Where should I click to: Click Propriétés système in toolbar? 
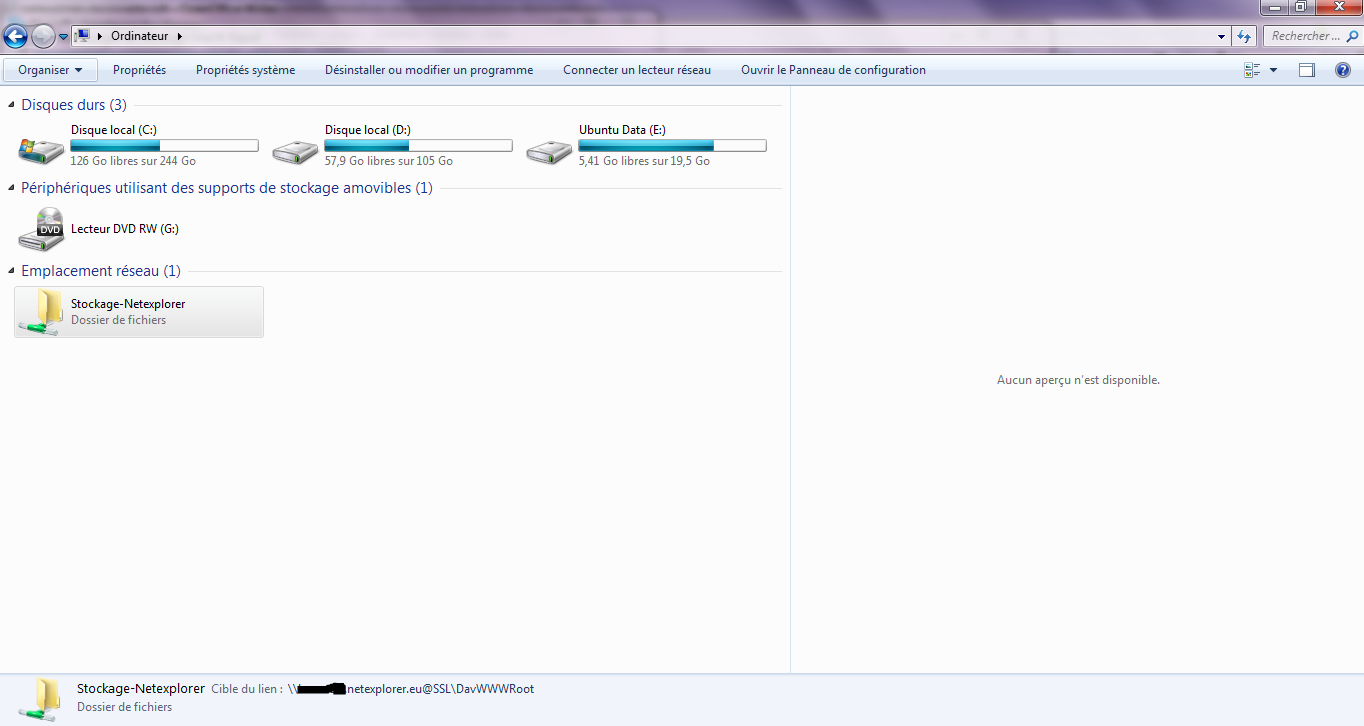click(245, 70)
